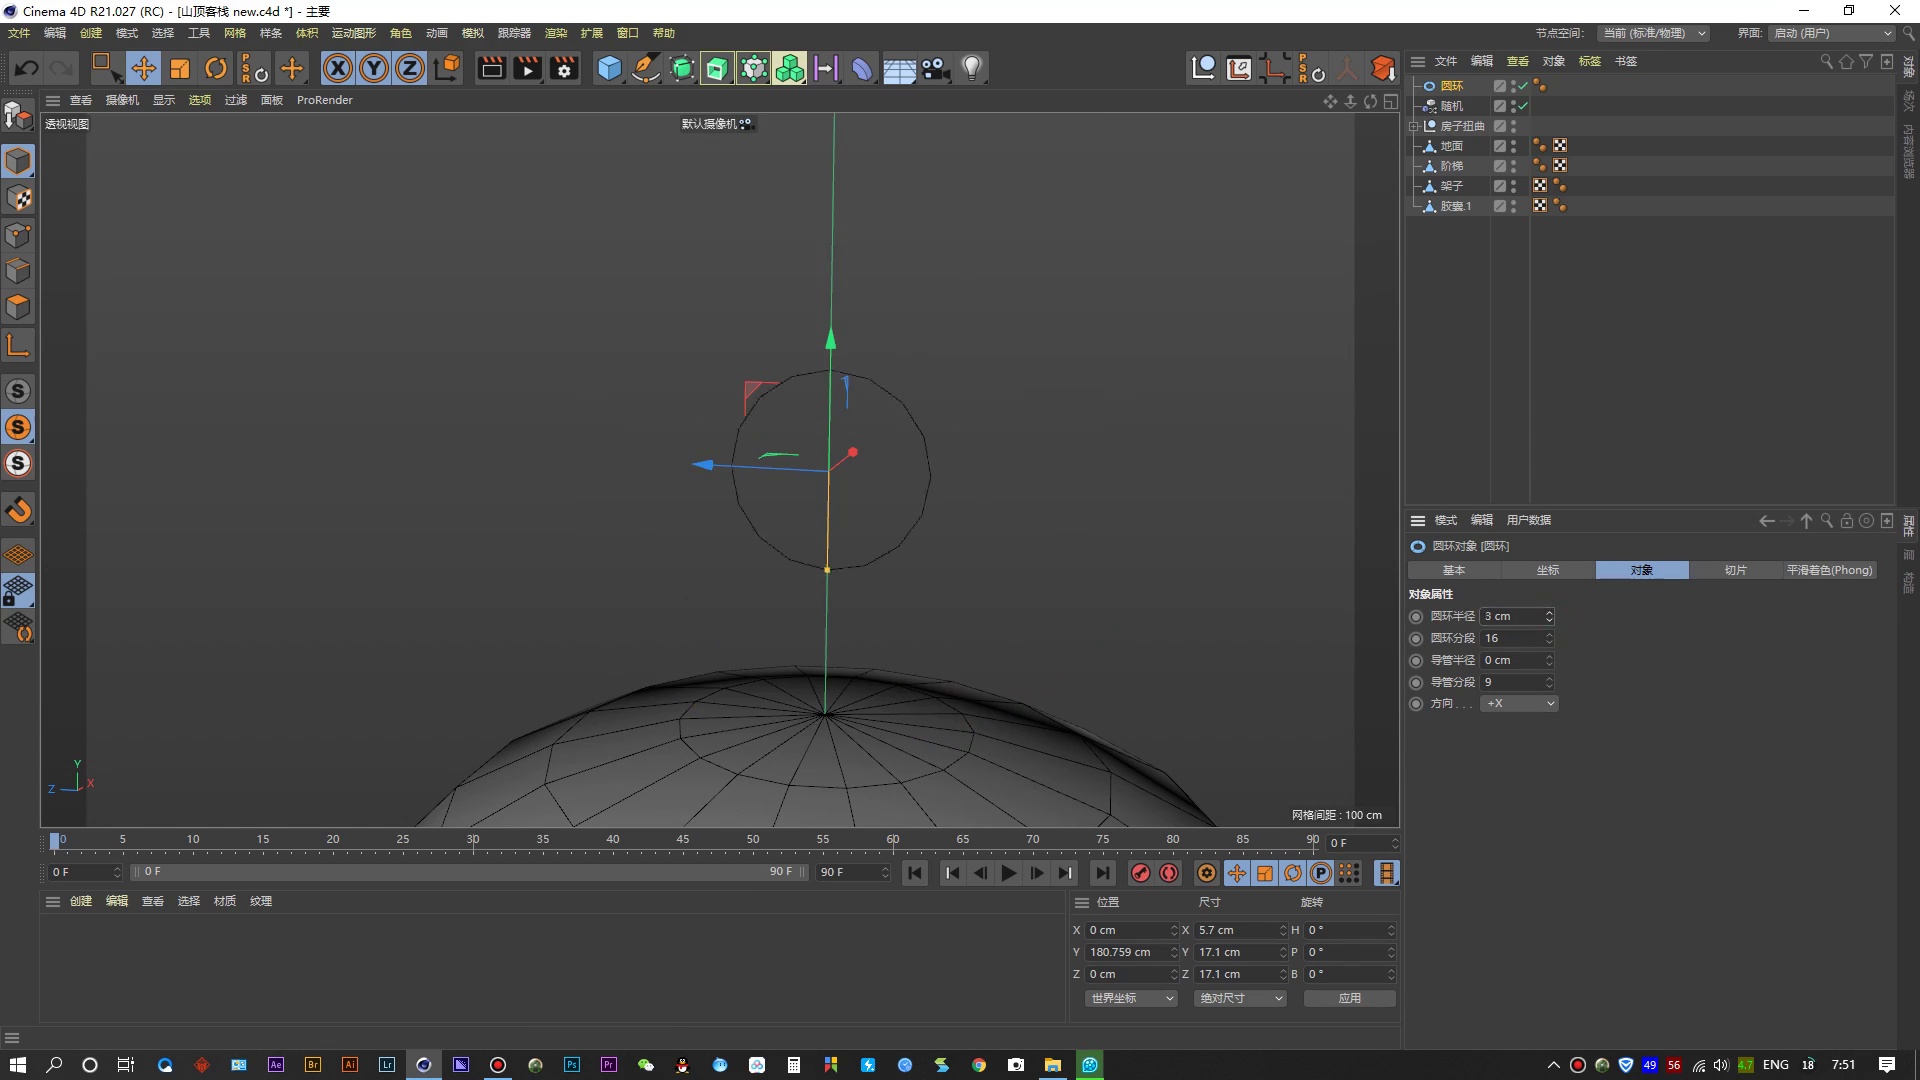Select the Scale tool icon

click(x=180, y=68)
